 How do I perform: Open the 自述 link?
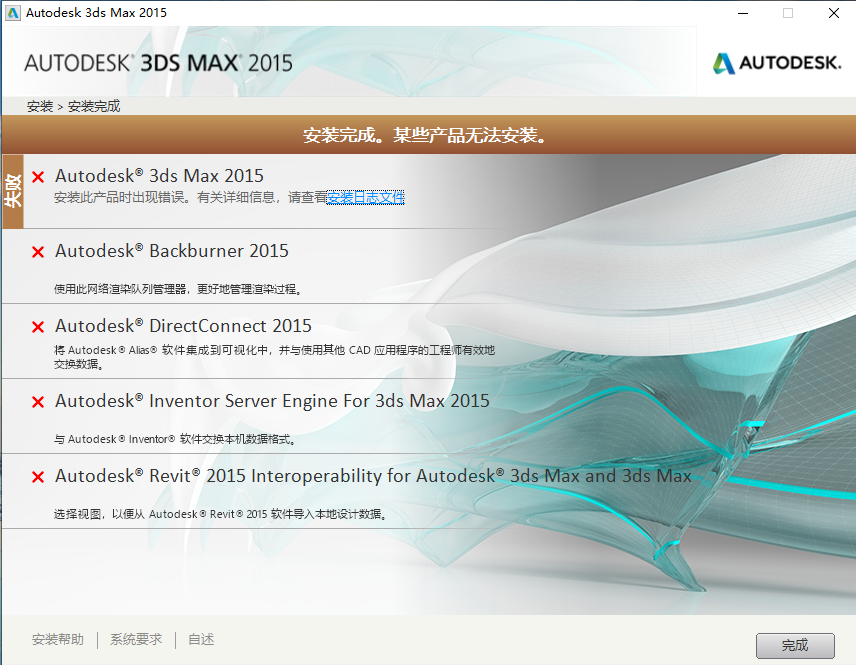[201, 639]
